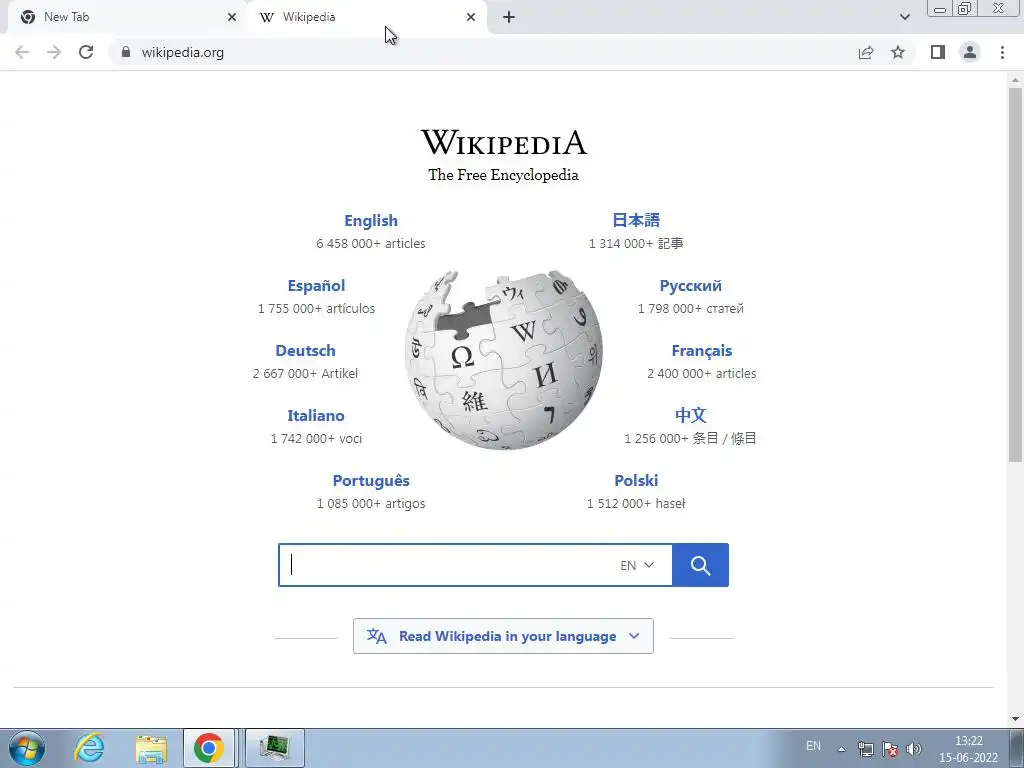Launch Internet Explorer from taskbar
The width and height of the screenshot is (1024, 768).
(x=88, y=748)
